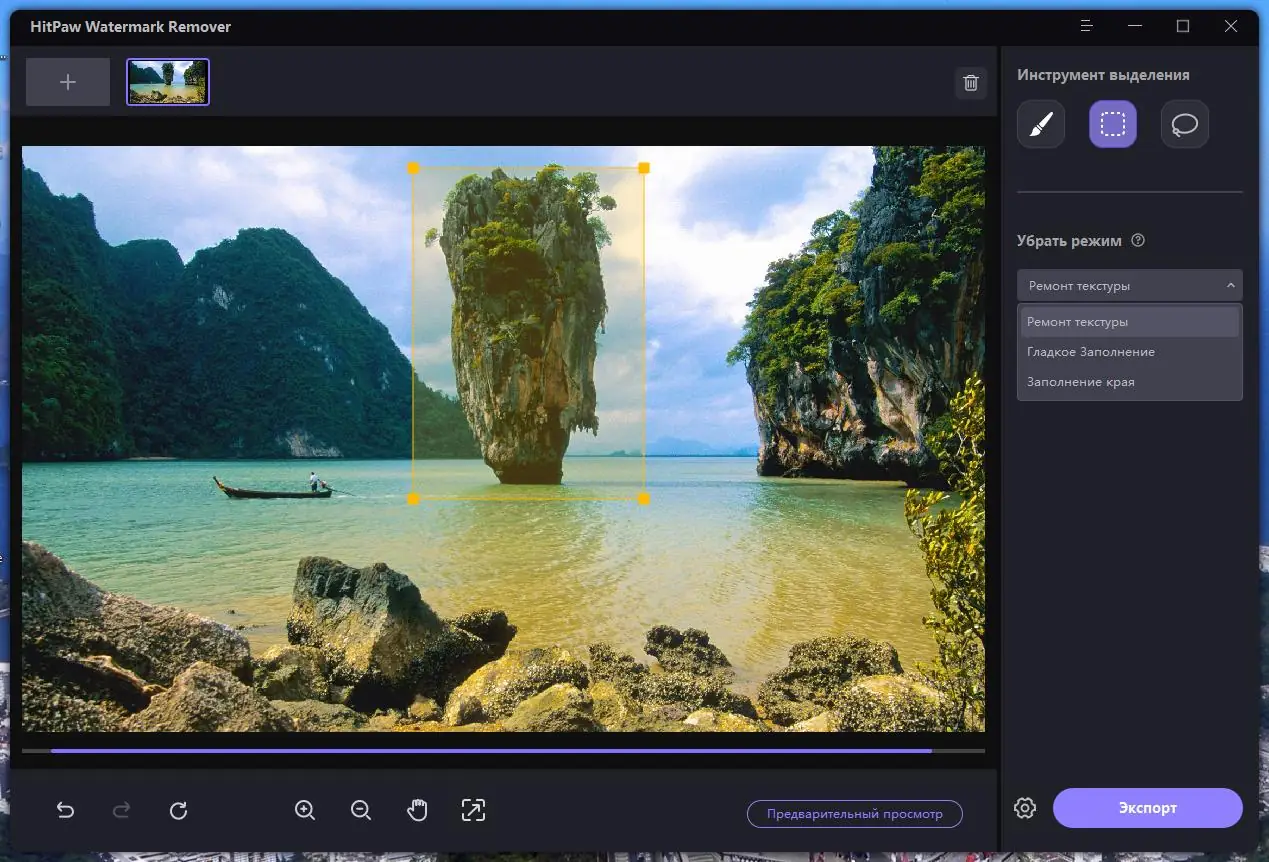Activate the hand pan tool

pyautogui.click(x=417, y=811)
